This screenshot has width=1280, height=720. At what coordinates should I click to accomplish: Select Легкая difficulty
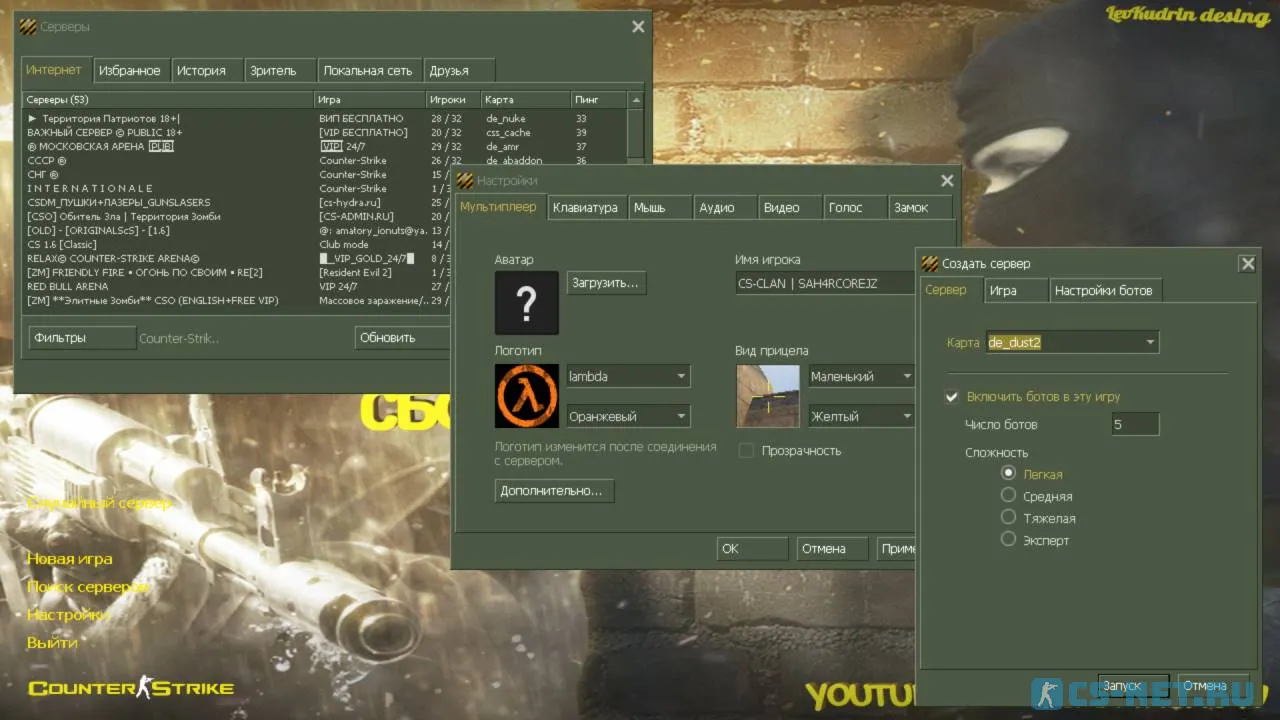[x=1008, y=473]
